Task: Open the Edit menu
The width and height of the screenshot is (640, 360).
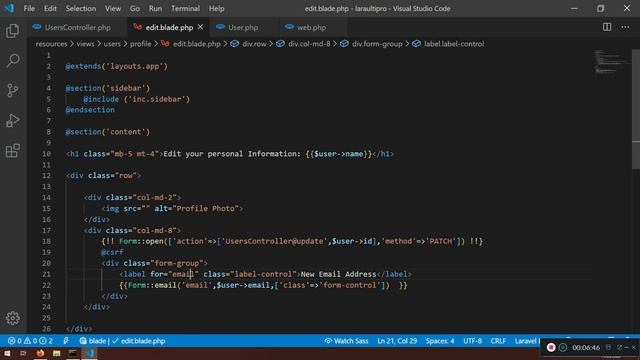Action: coord(50,9)
